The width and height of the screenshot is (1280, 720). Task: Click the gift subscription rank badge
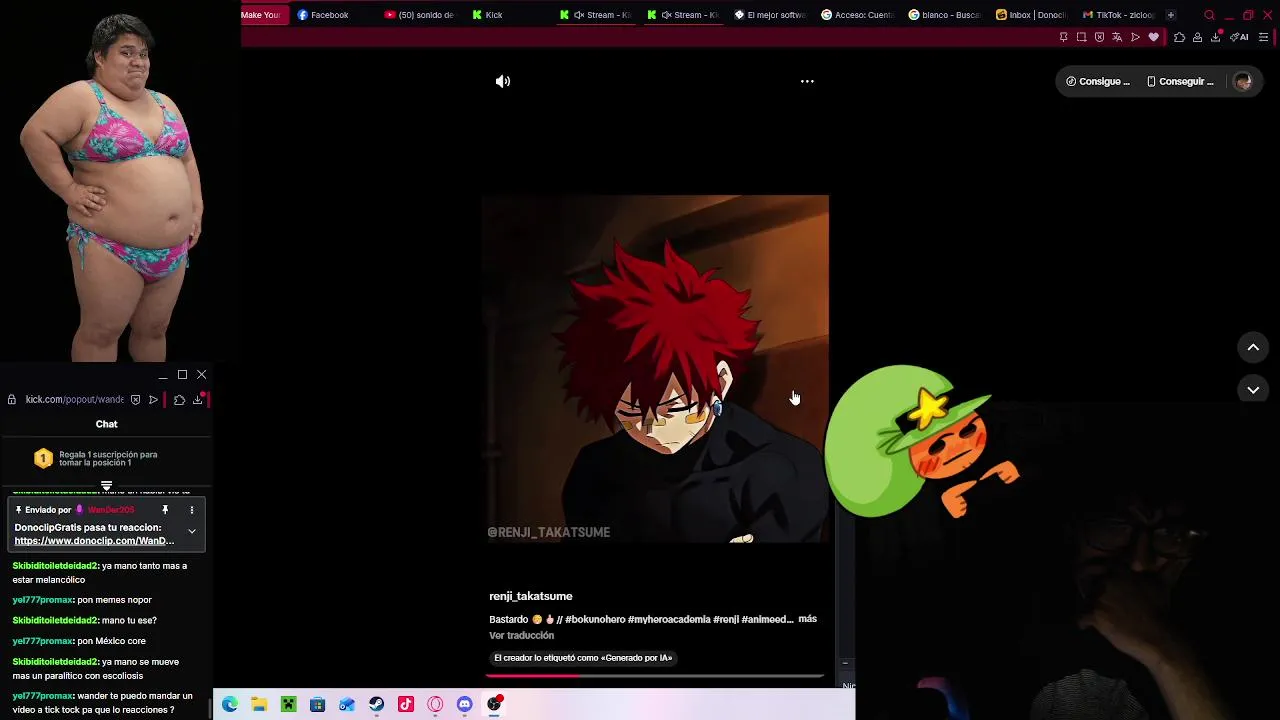click(x=43, y=458)
